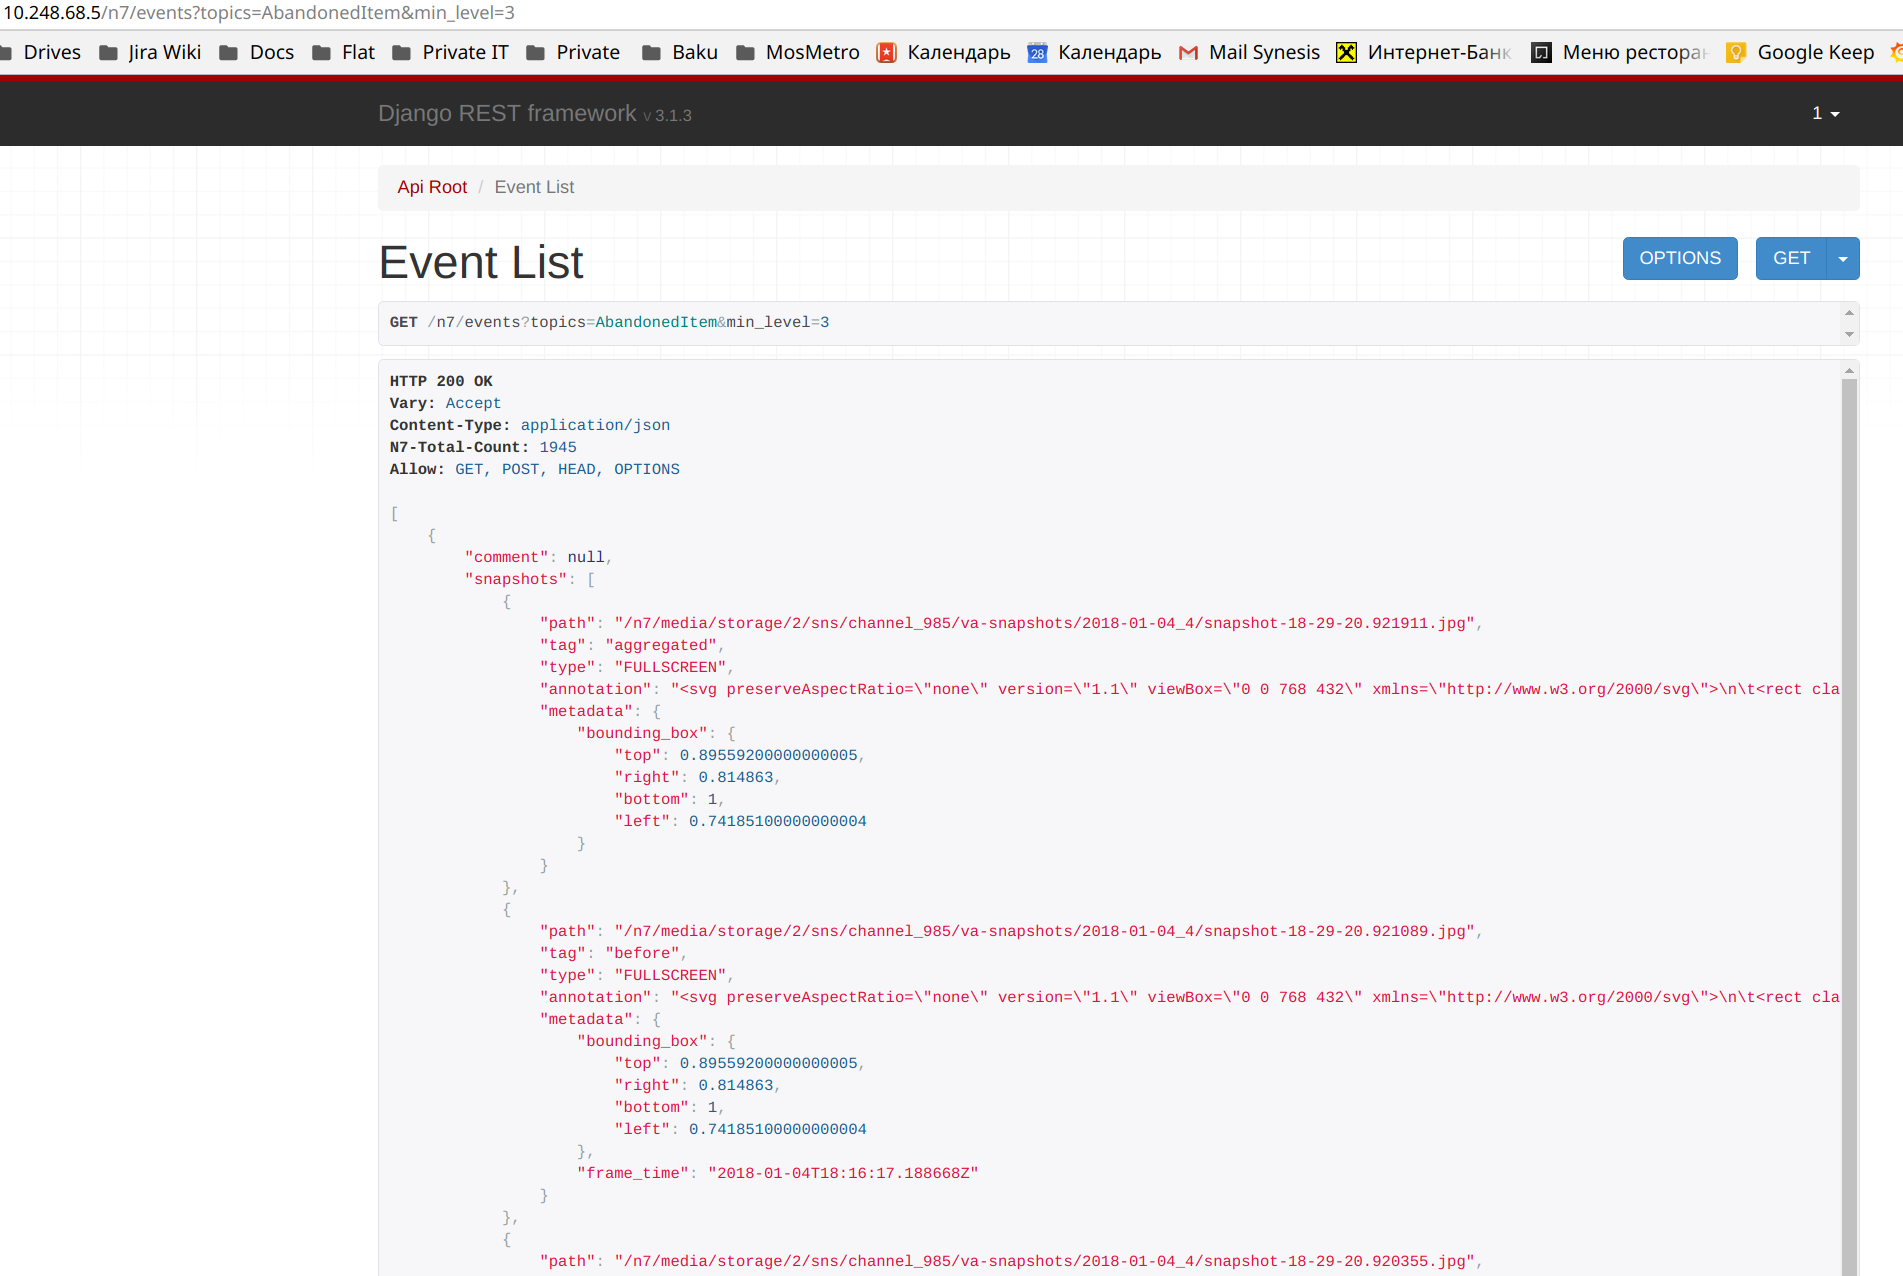
Task: Open the Интернет-Банк bookmark
Action: (x=1425, y=52)
